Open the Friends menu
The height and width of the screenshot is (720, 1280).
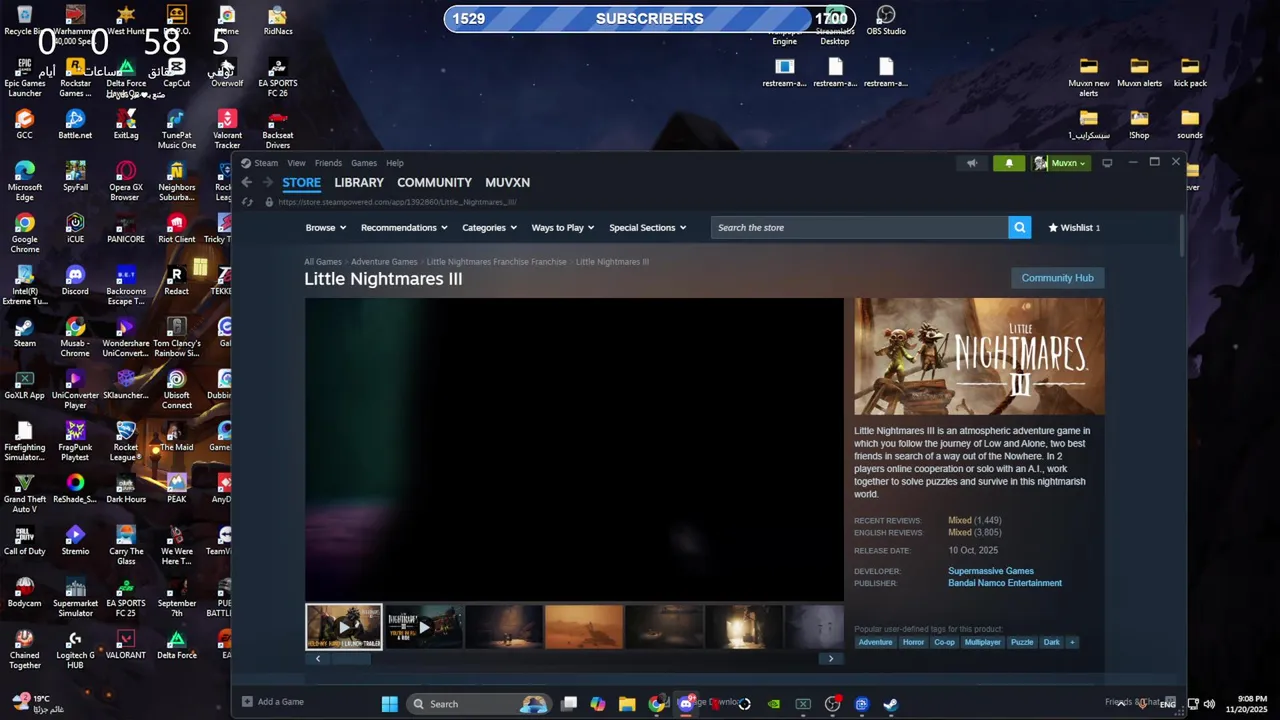click(x=328, y=163)
